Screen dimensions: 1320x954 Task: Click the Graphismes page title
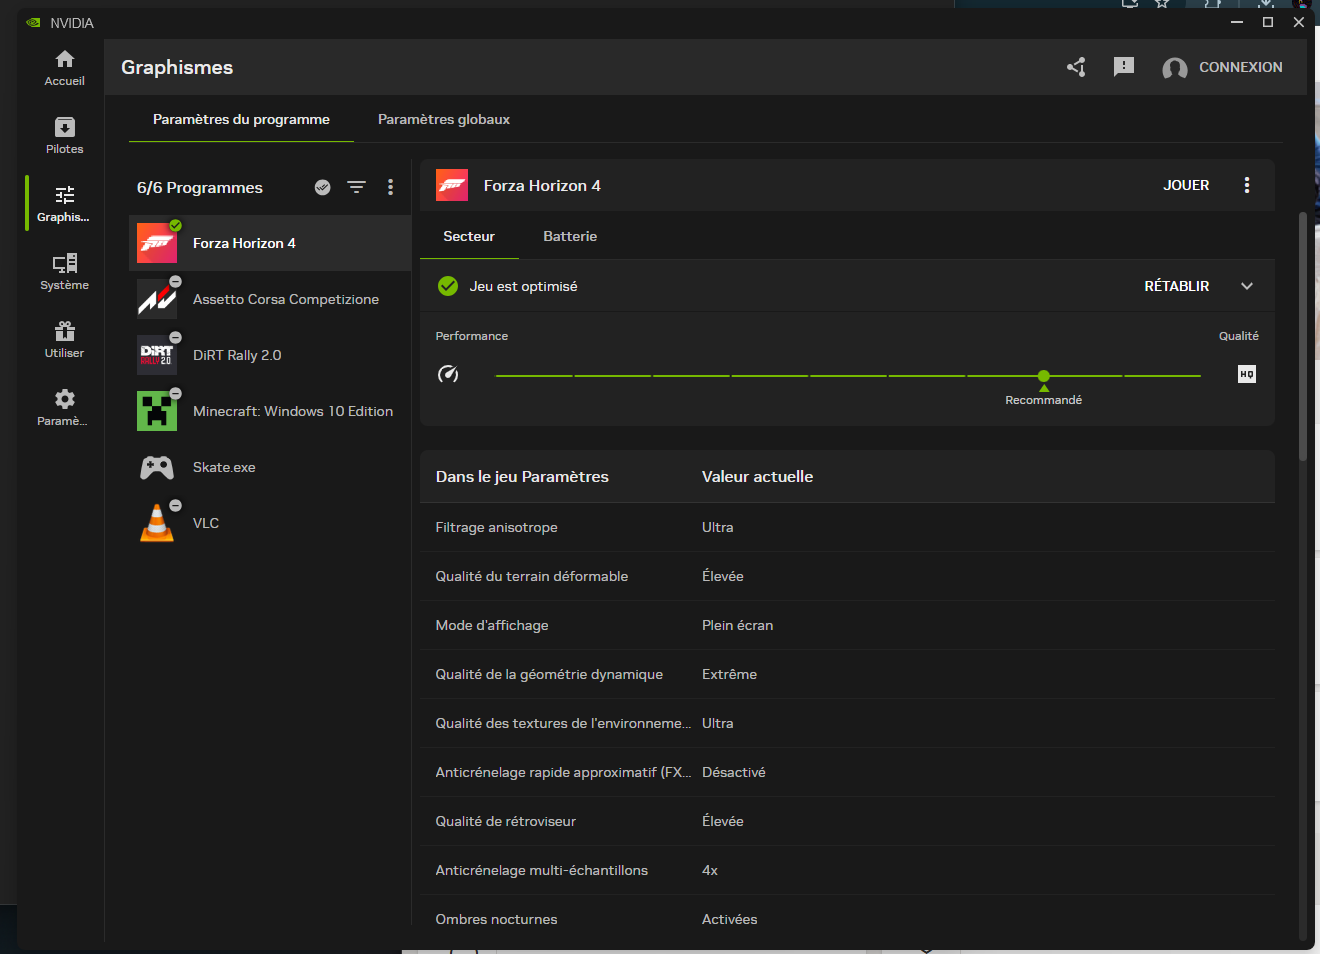[x=177, y=67]
